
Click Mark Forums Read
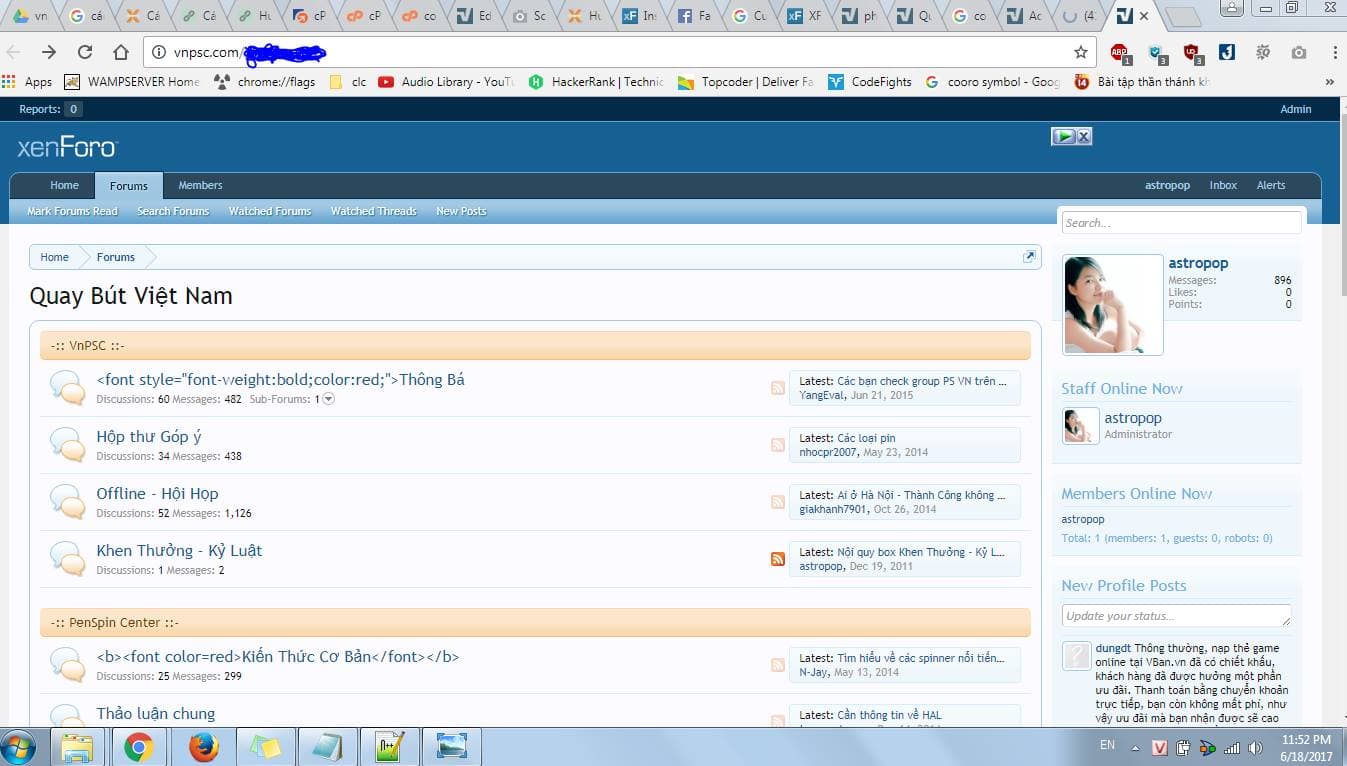click(x=71, y=211)
